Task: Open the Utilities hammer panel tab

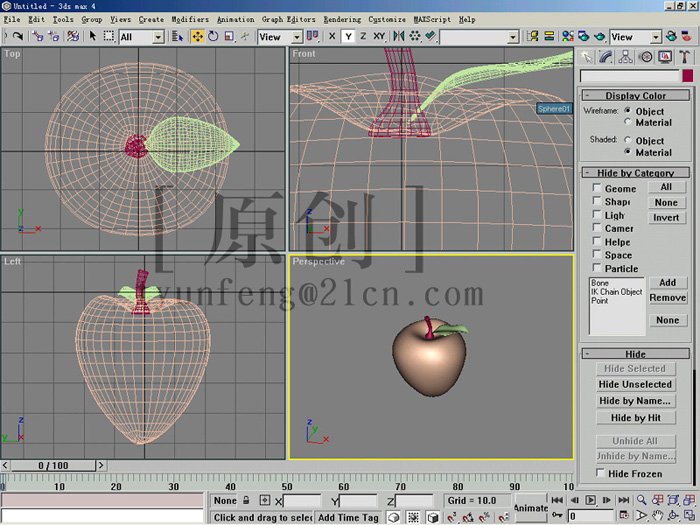Action: [x=684, y=57]
